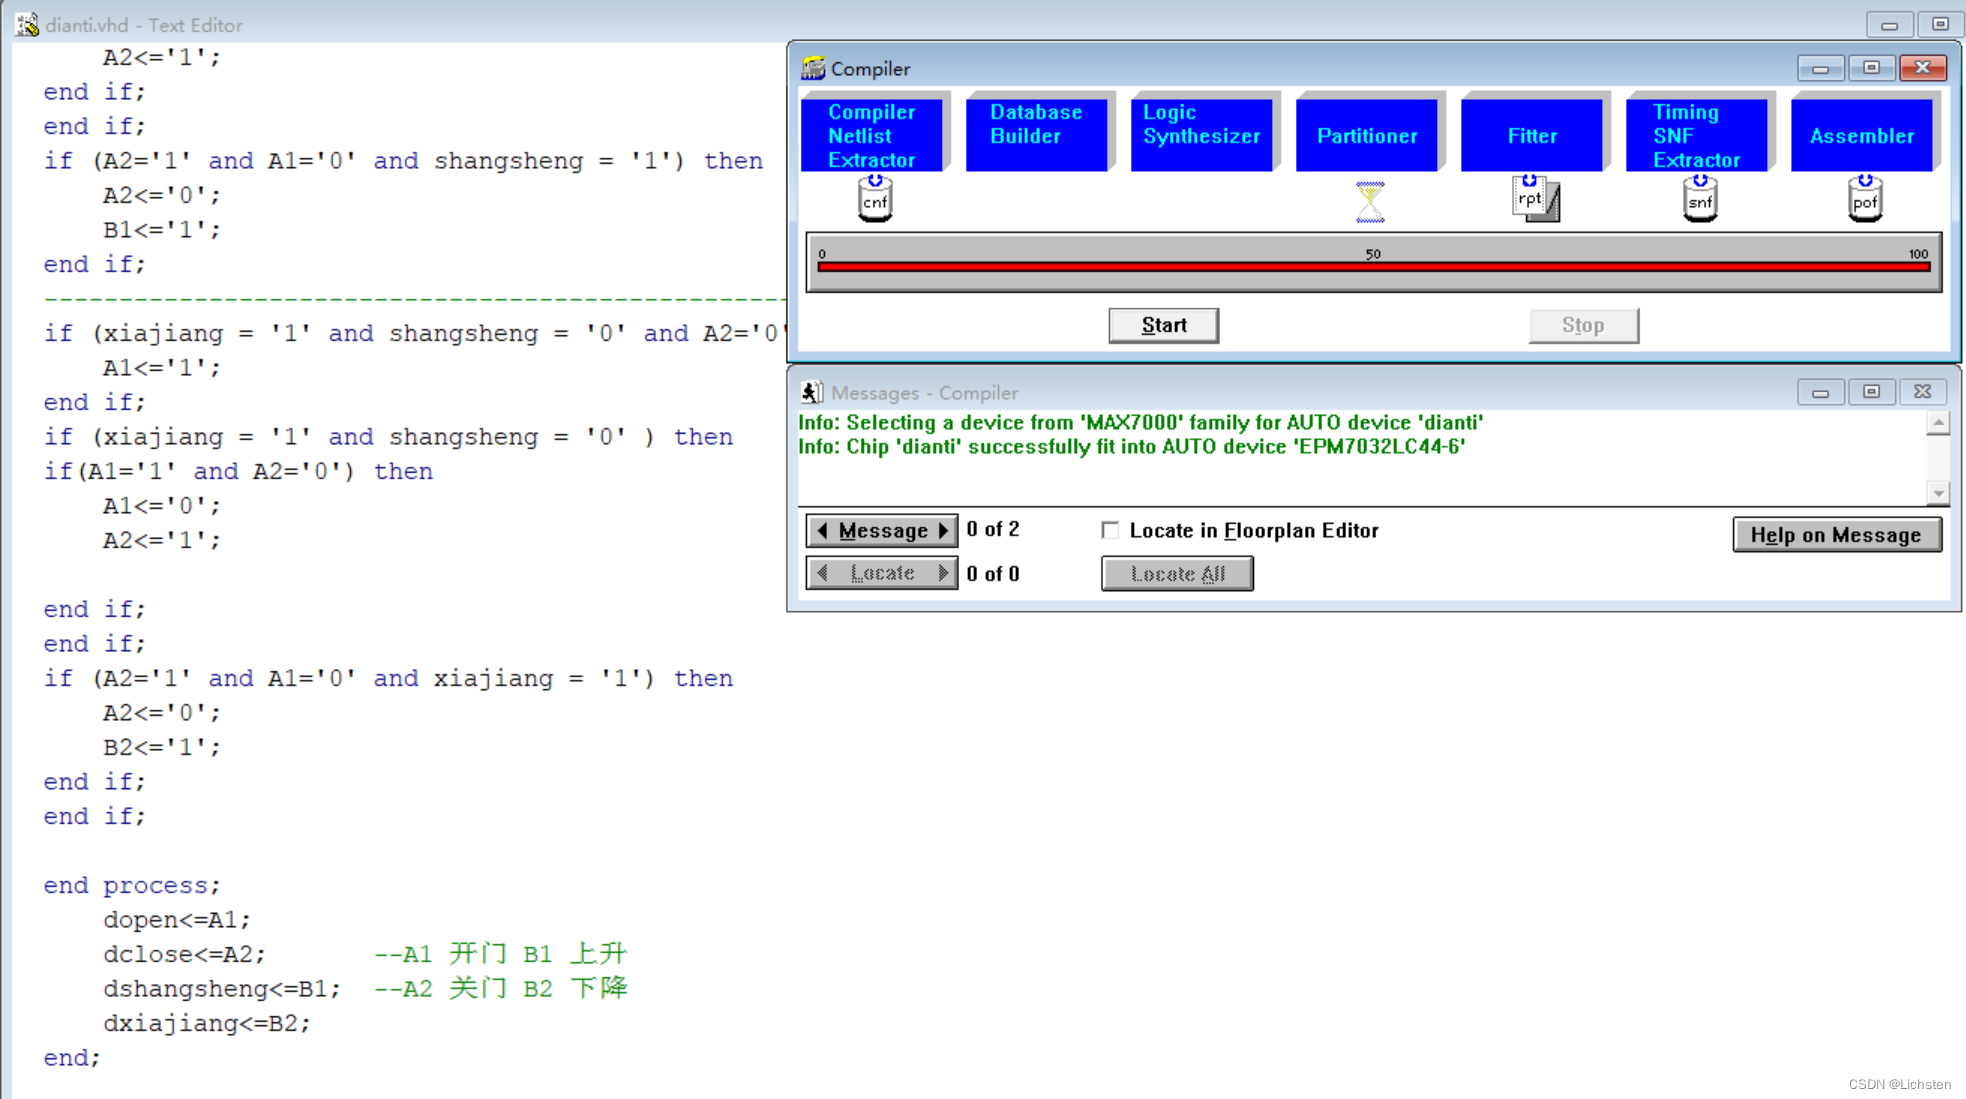Click the pof file icon under Assembler

[x=1864, y=199]
